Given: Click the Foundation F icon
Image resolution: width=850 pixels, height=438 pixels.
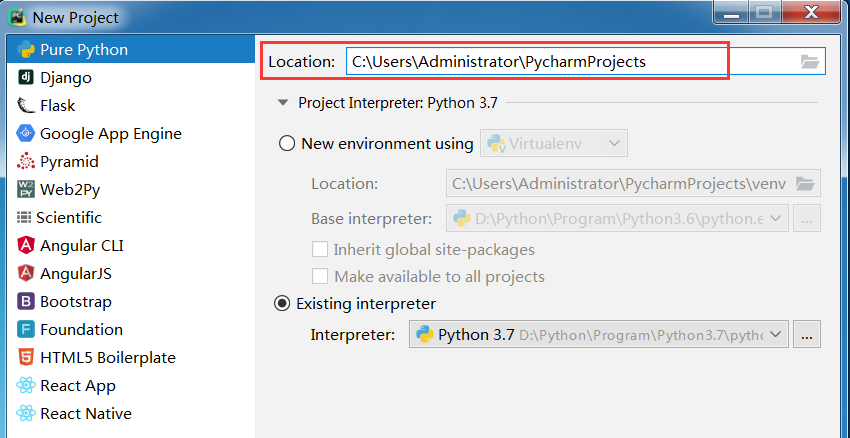Looking at the screenshot, I should 25,330.
